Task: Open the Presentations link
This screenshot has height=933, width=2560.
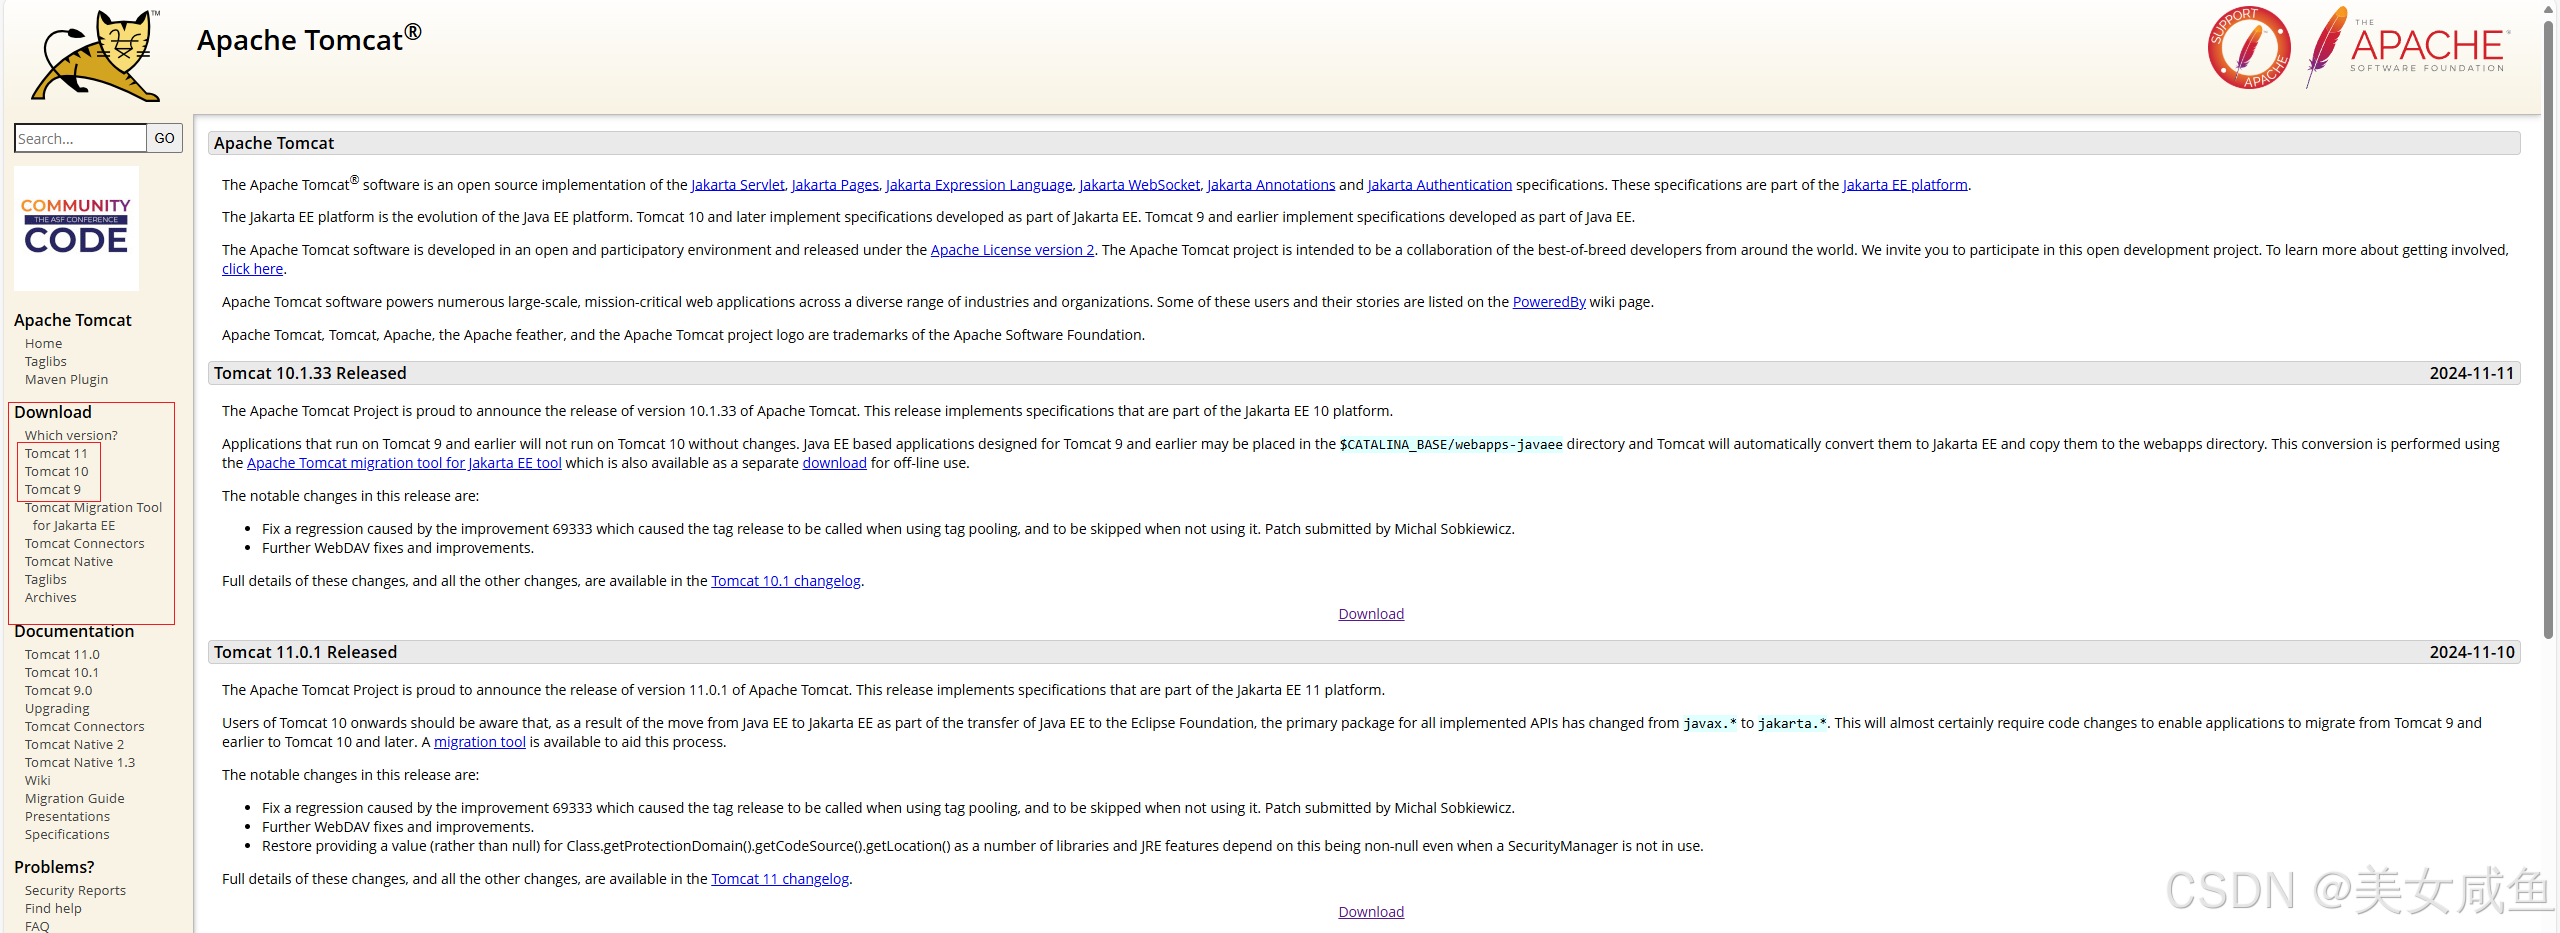Action: tap(67, 816)
